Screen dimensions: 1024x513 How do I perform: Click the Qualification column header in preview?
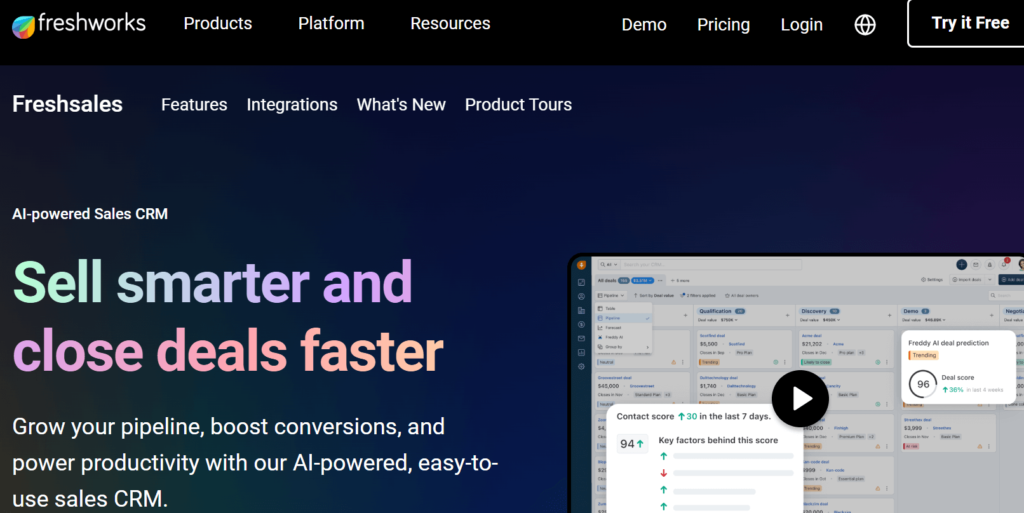[x=715, y=311]
